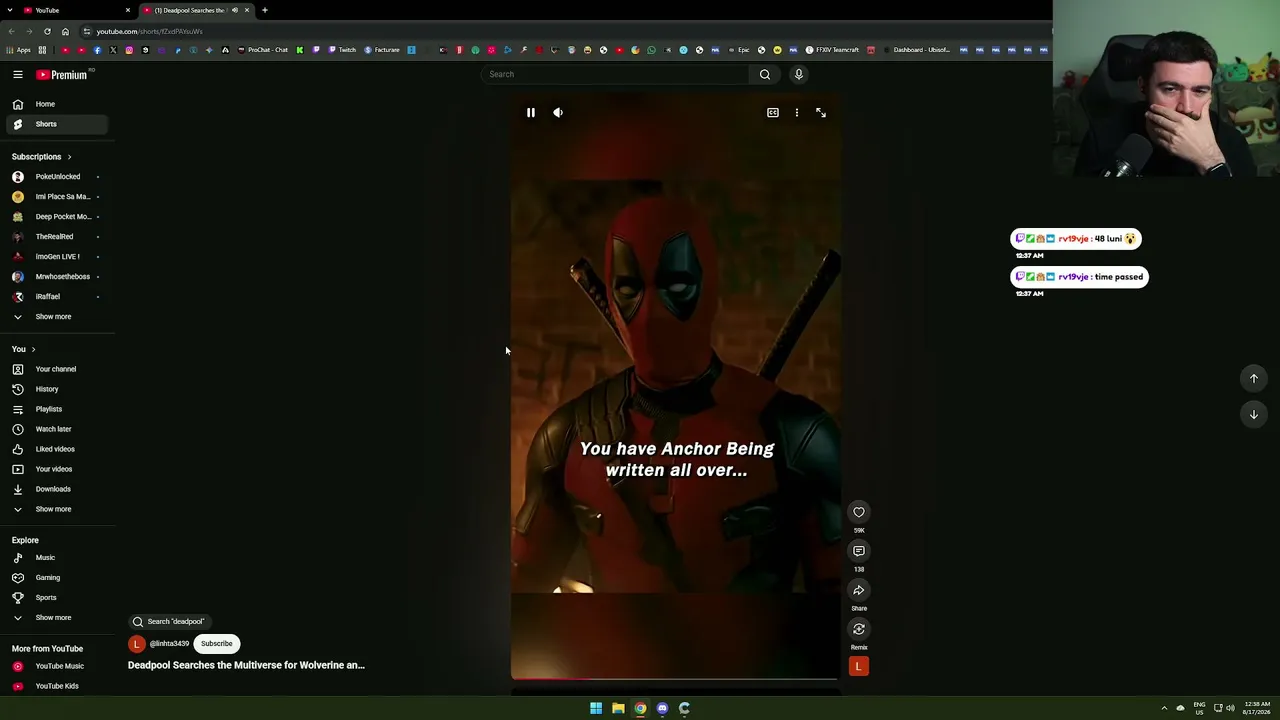The image size is (1280, 720).
Task: Open comments for the short
Action: click(x=859, y=551)
